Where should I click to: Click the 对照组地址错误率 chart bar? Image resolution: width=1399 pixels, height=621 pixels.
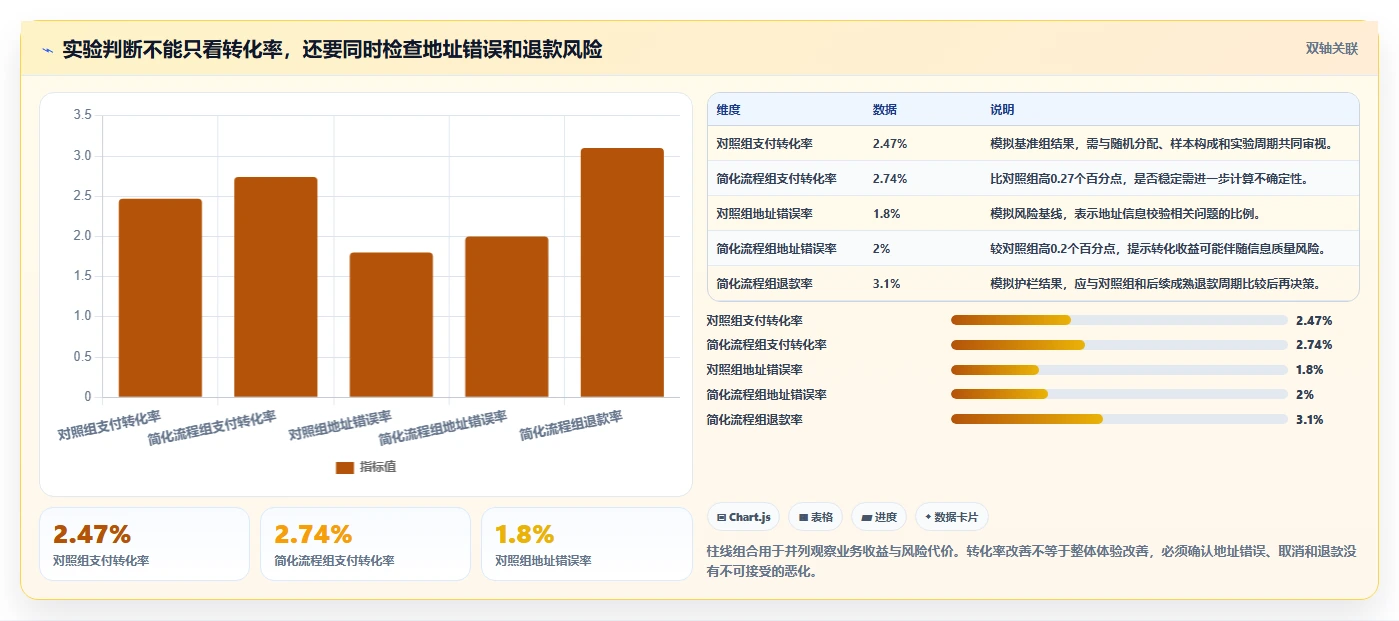(x=391, y=325)
